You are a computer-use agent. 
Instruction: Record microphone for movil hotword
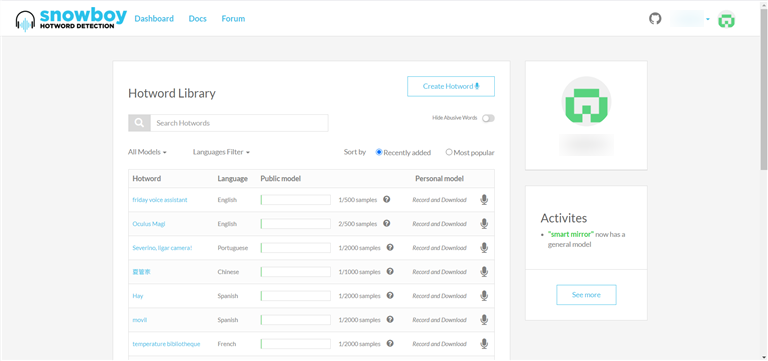[484, 320]
